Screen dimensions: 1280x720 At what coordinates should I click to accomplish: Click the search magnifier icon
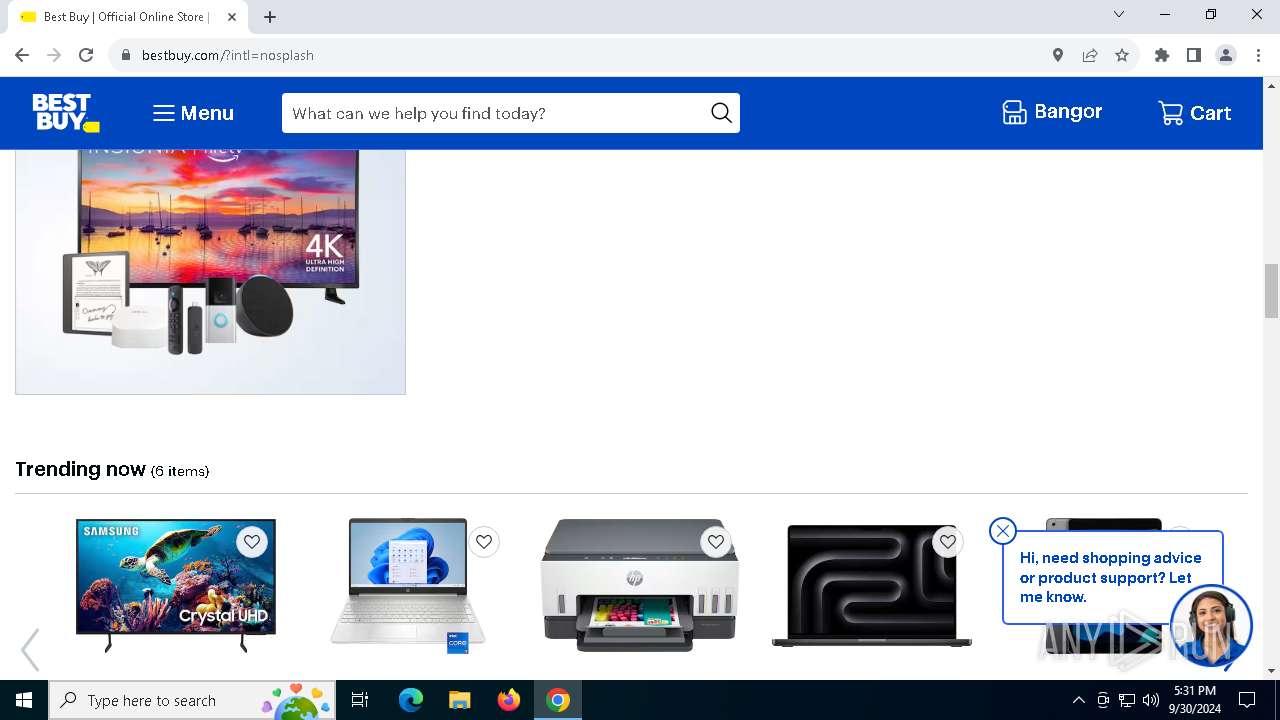[721, 113]
